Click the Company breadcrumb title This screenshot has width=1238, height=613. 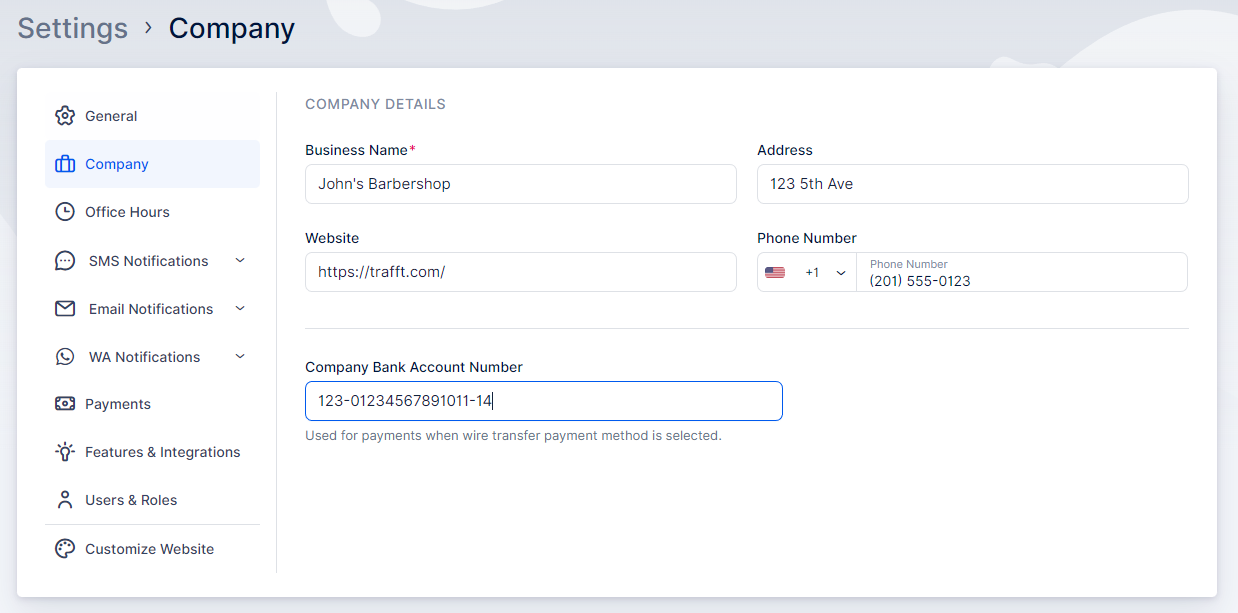click(x=232, y=28)
